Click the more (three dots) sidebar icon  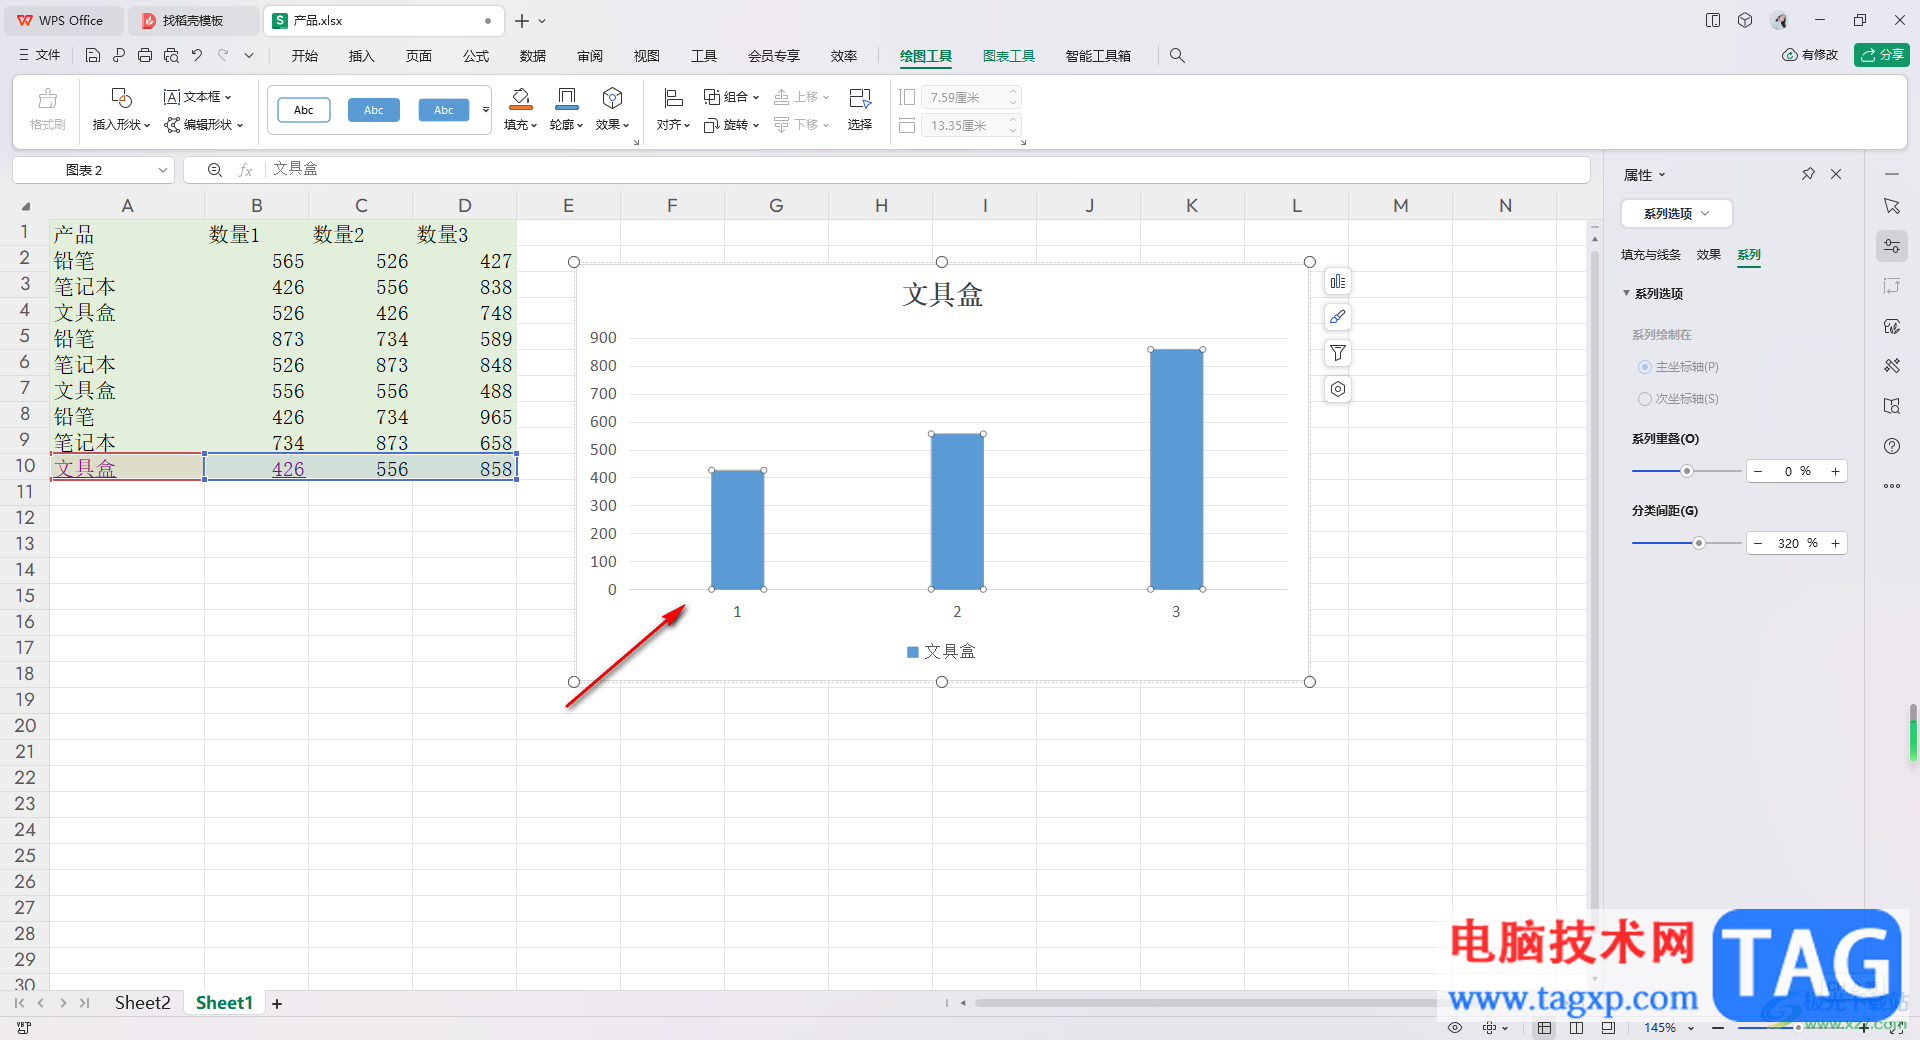[1892, 486]
